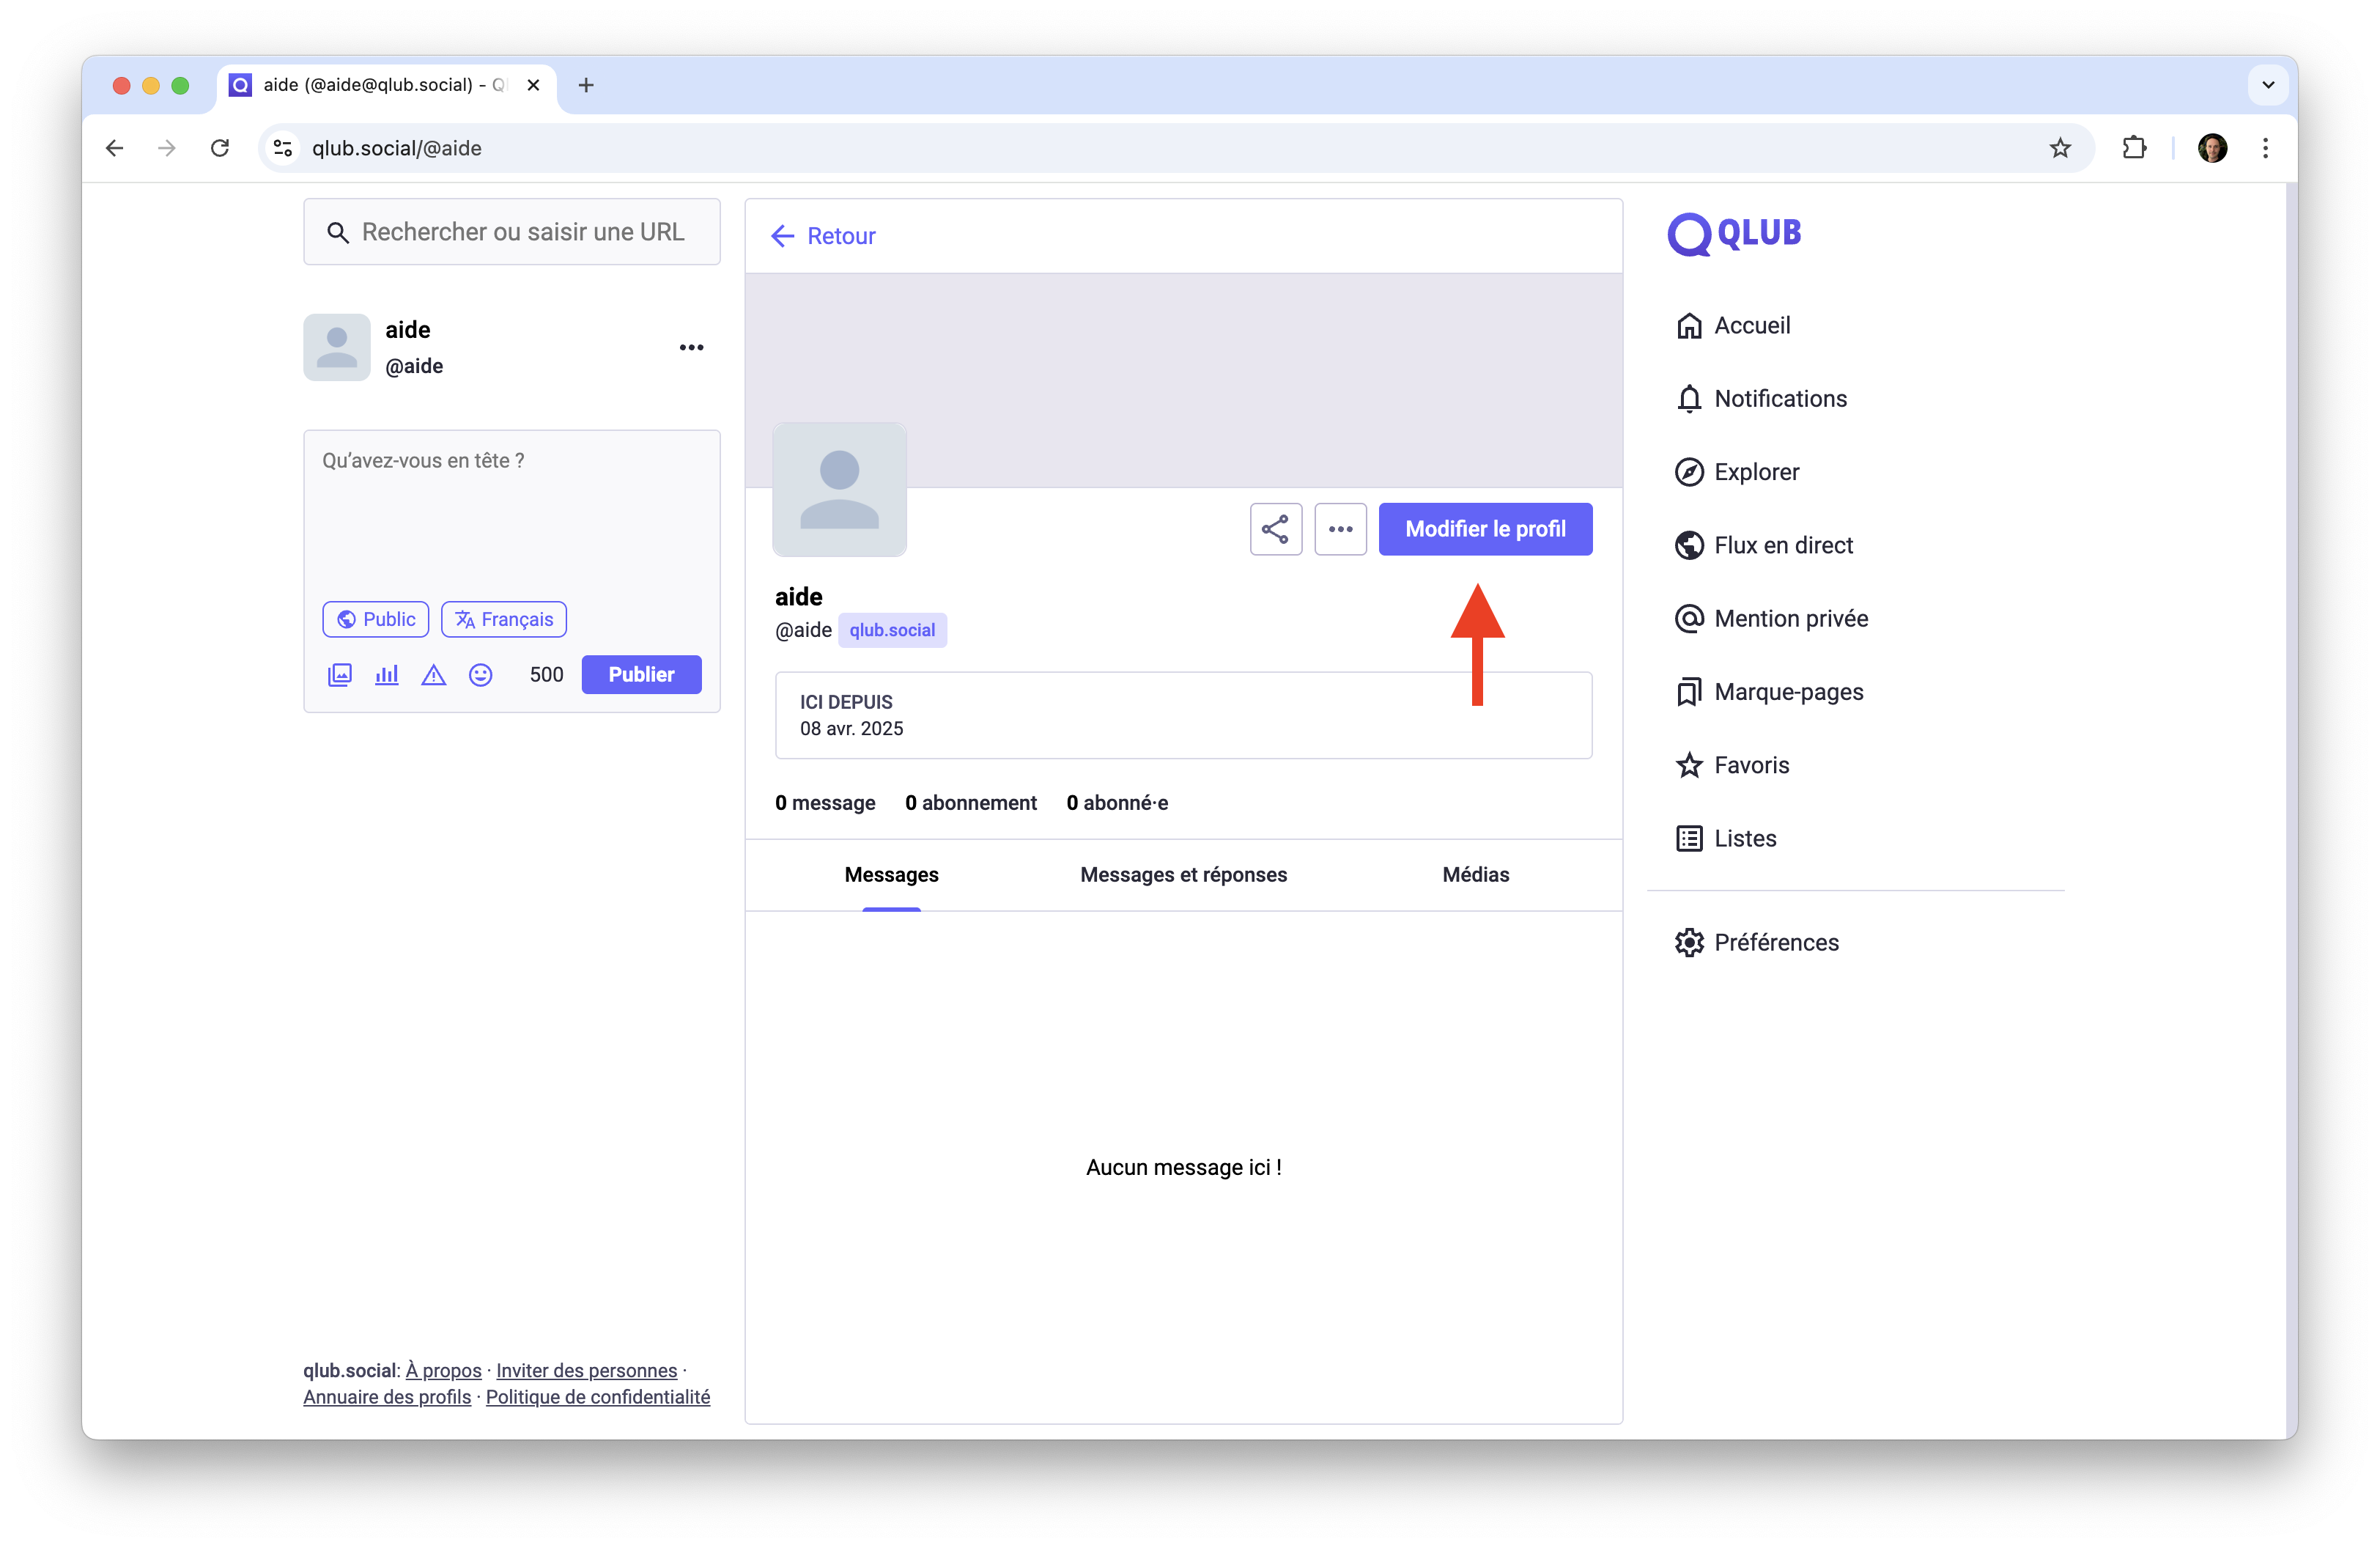Screen dimensions: 2380x1548
Task: Go back with the Retour link
Action: [823, 236]
